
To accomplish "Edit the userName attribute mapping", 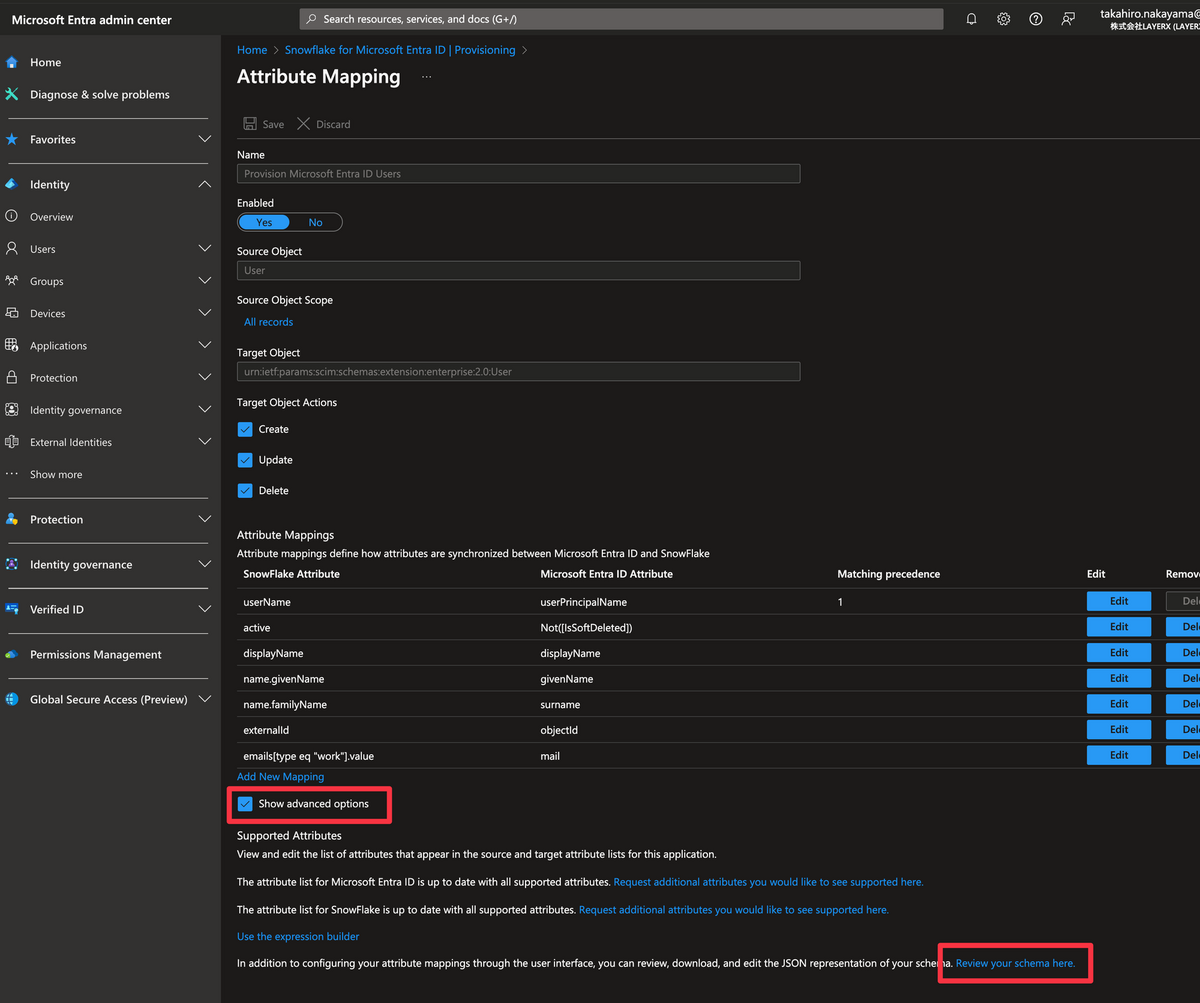I will (1119, 601).
